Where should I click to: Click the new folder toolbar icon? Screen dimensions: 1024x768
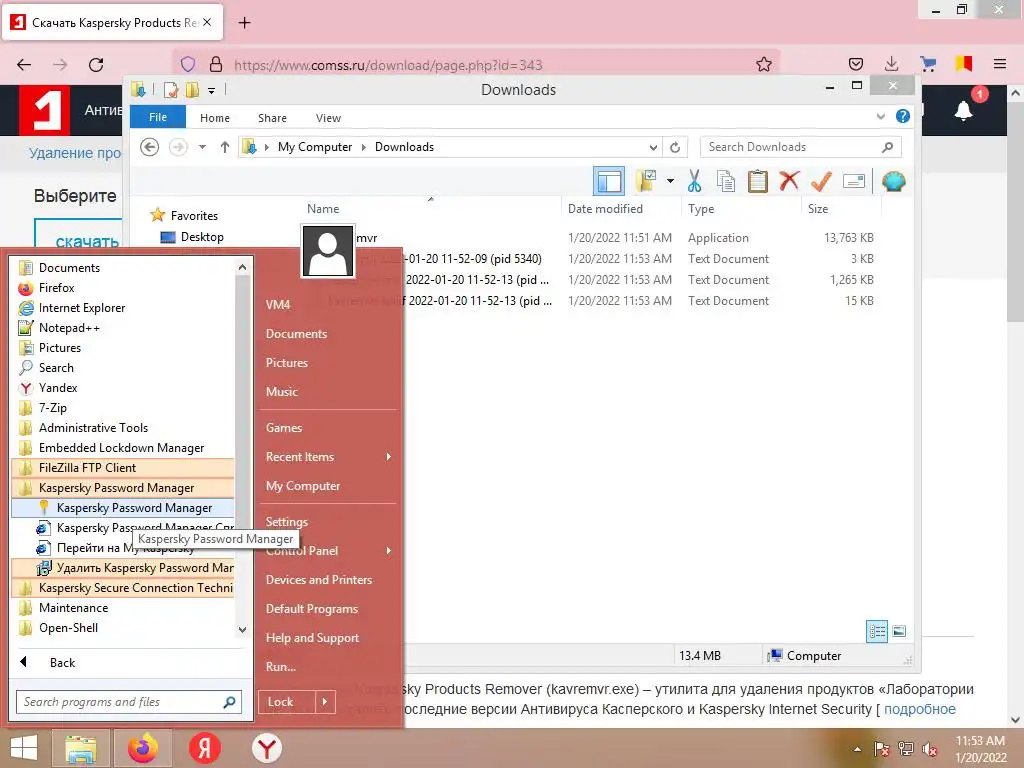[647, 181]
